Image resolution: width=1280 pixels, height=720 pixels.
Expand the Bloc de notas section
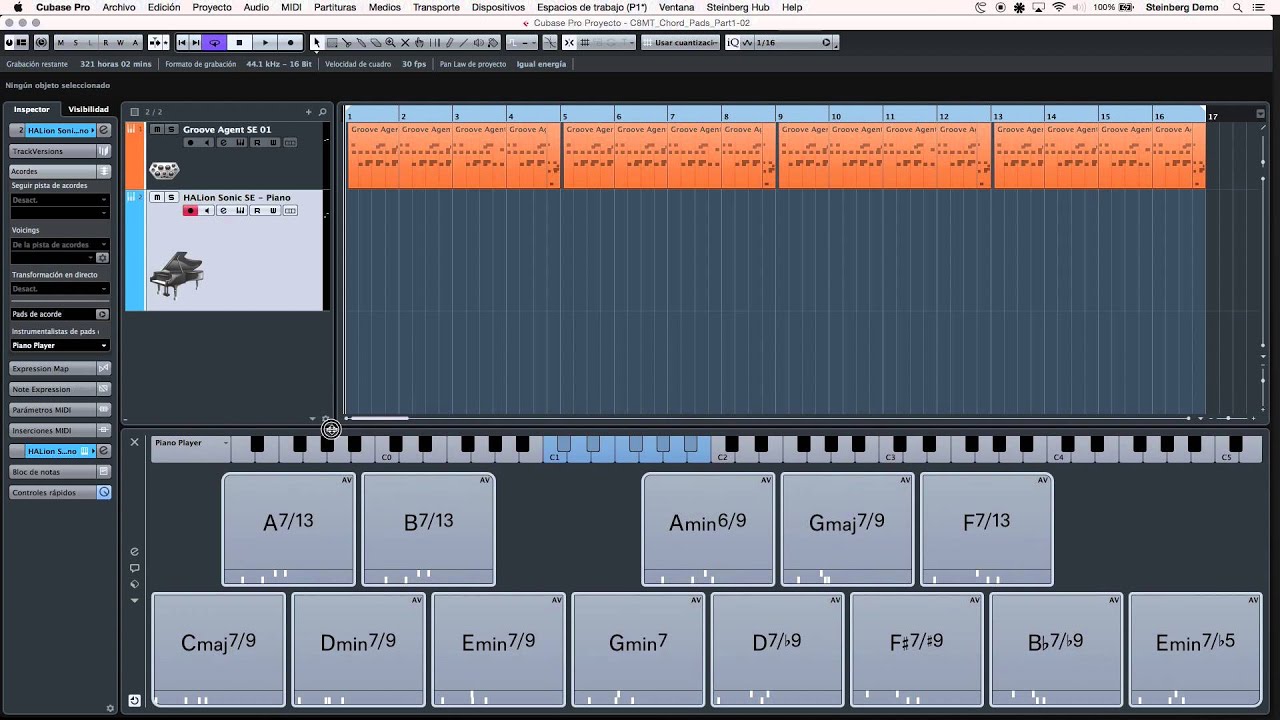coord(60,472)
